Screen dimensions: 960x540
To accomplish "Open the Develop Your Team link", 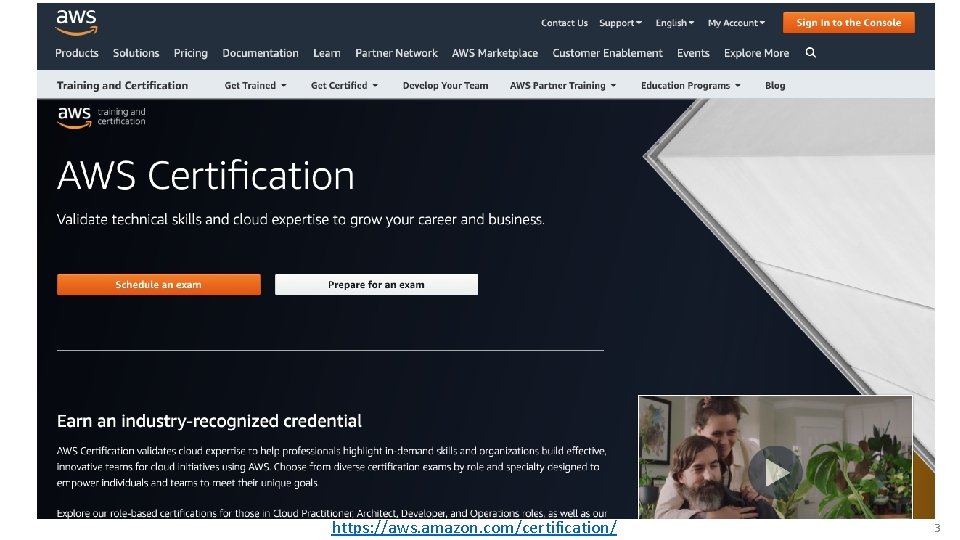I will click(x=445, y=85).
